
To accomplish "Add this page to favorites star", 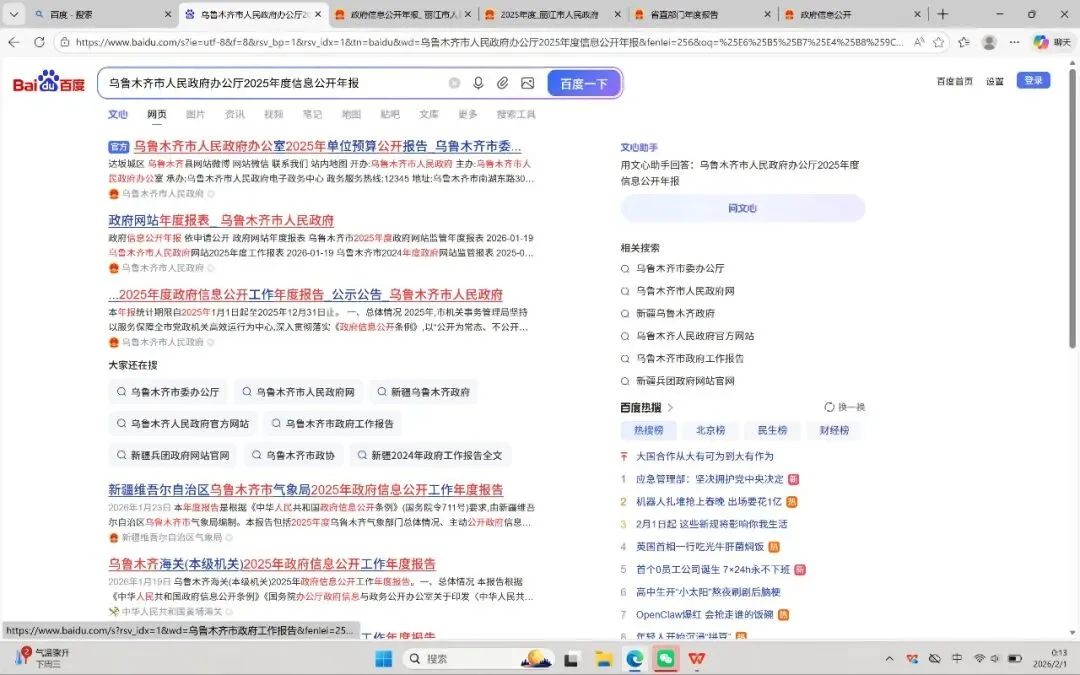I will 938,42.
